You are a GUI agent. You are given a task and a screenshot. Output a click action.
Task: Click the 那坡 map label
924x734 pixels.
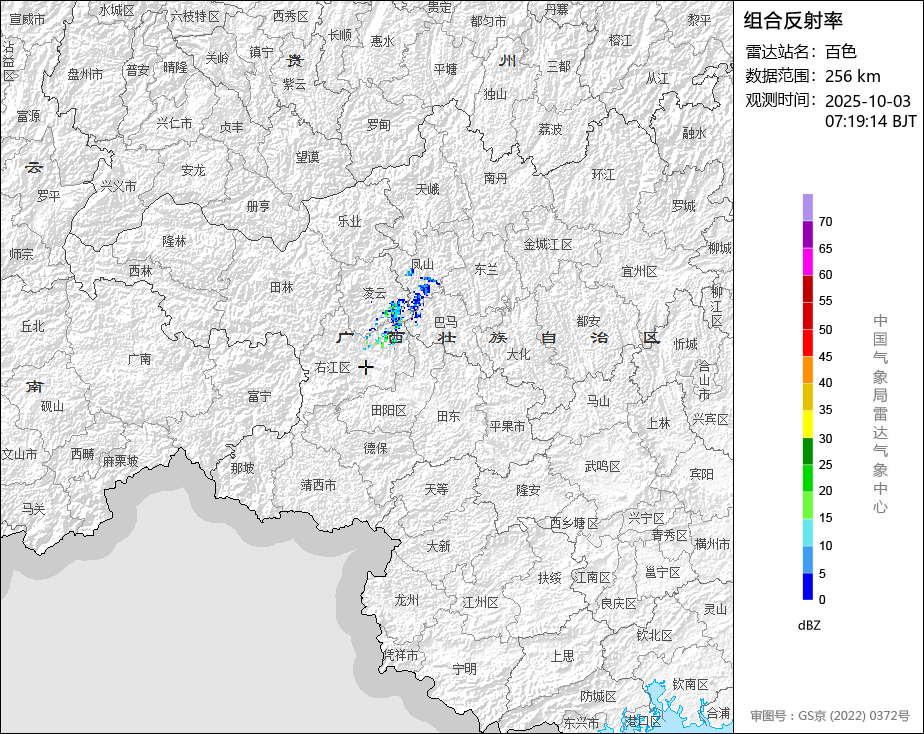click(242, 468)
